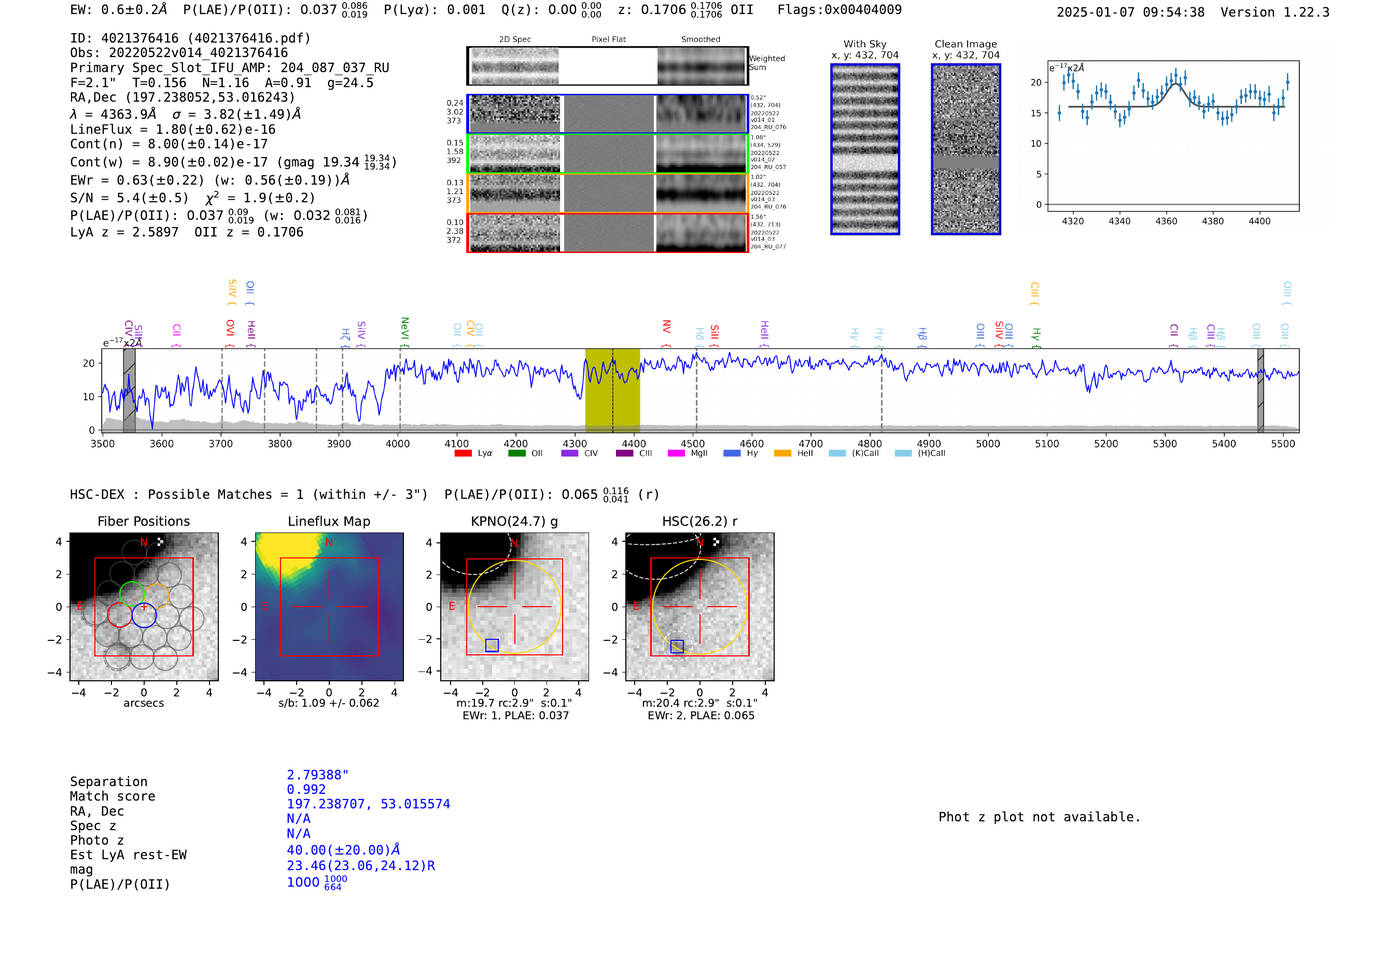
Task: Click the match score value 0.992
Action: (306, 790)
